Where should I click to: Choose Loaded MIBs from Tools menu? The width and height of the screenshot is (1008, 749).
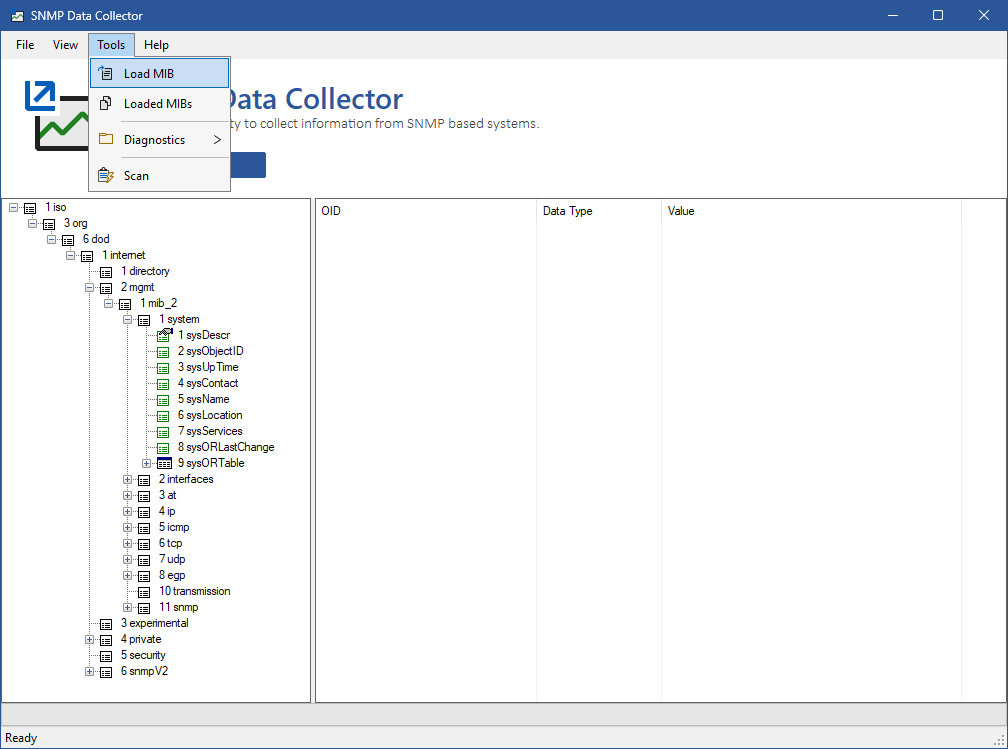(x=158, y=103)
